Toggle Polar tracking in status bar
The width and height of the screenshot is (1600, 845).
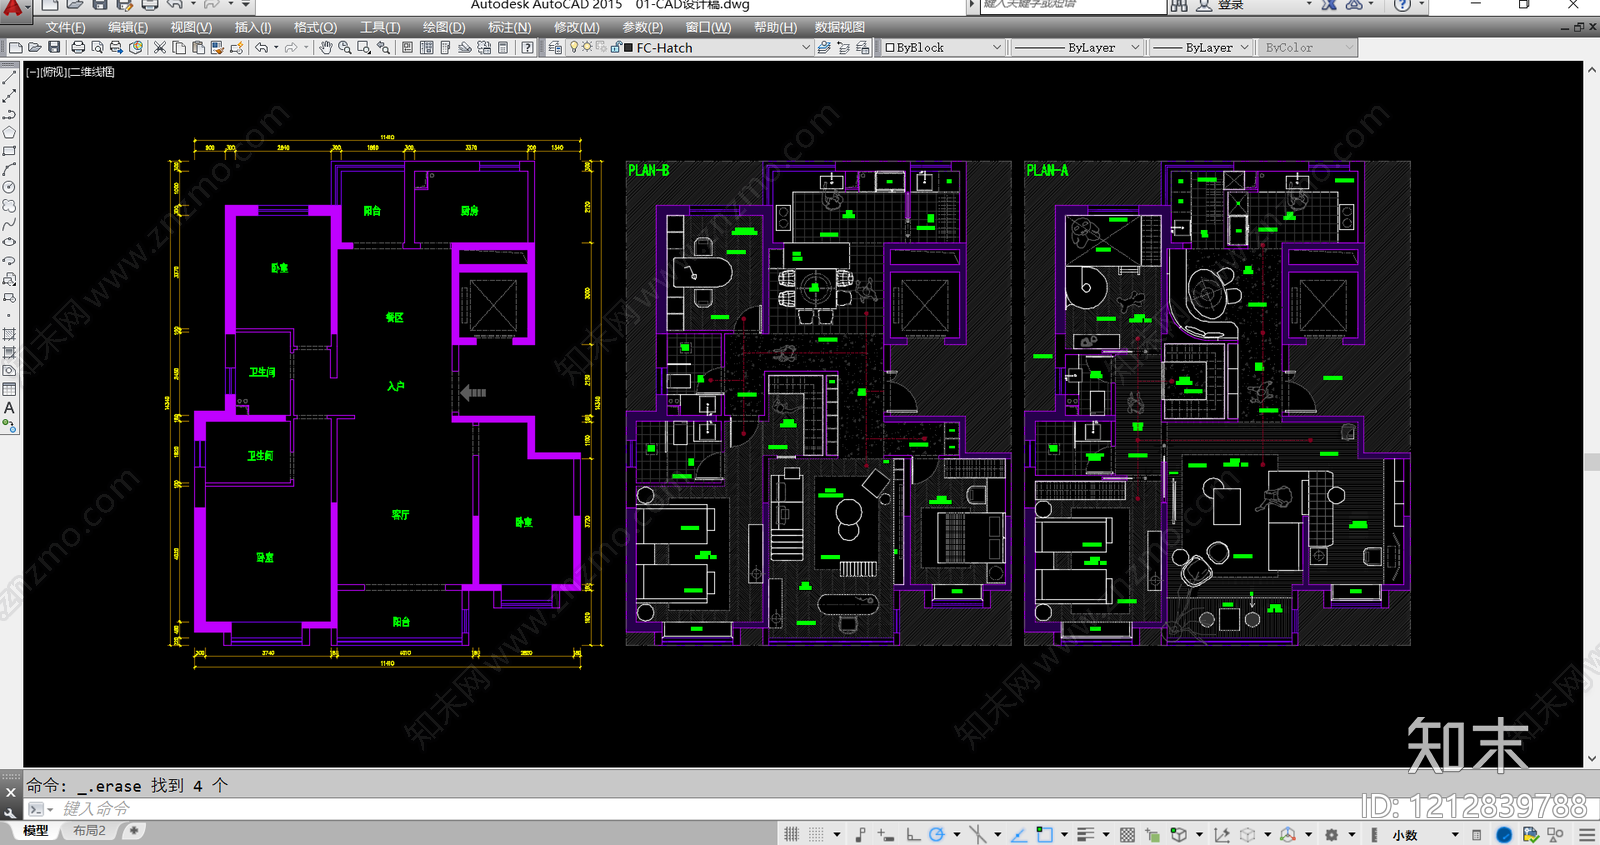[937, 834]
